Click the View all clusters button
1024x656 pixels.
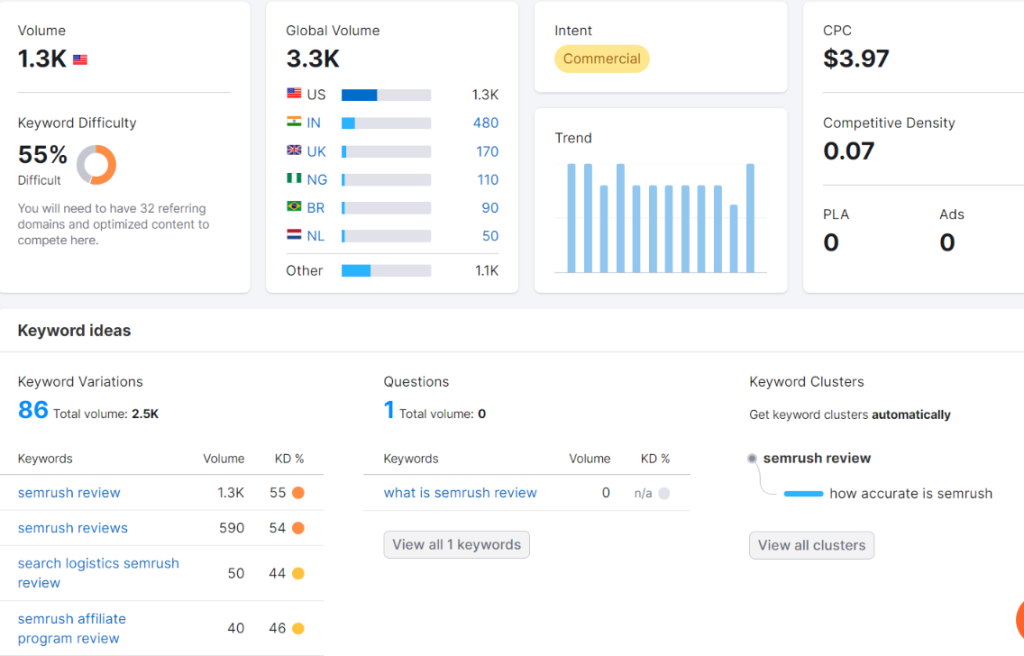pos(811,545)
